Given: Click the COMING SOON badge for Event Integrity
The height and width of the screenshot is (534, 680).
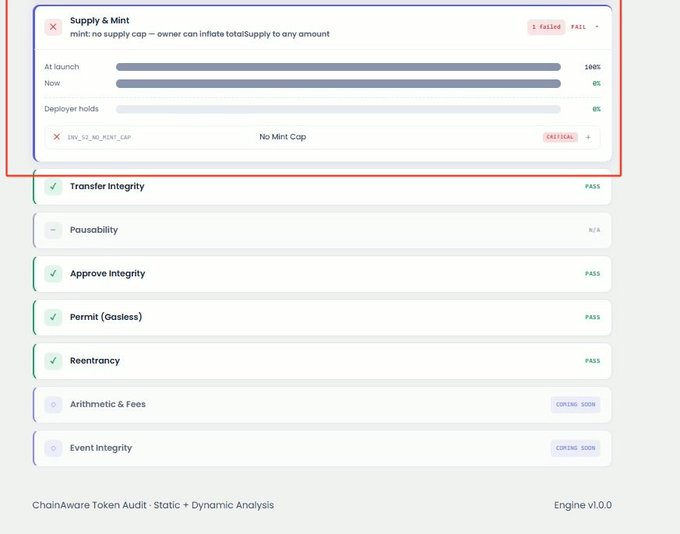Looking at the screenshot, I should click(575, 448).
